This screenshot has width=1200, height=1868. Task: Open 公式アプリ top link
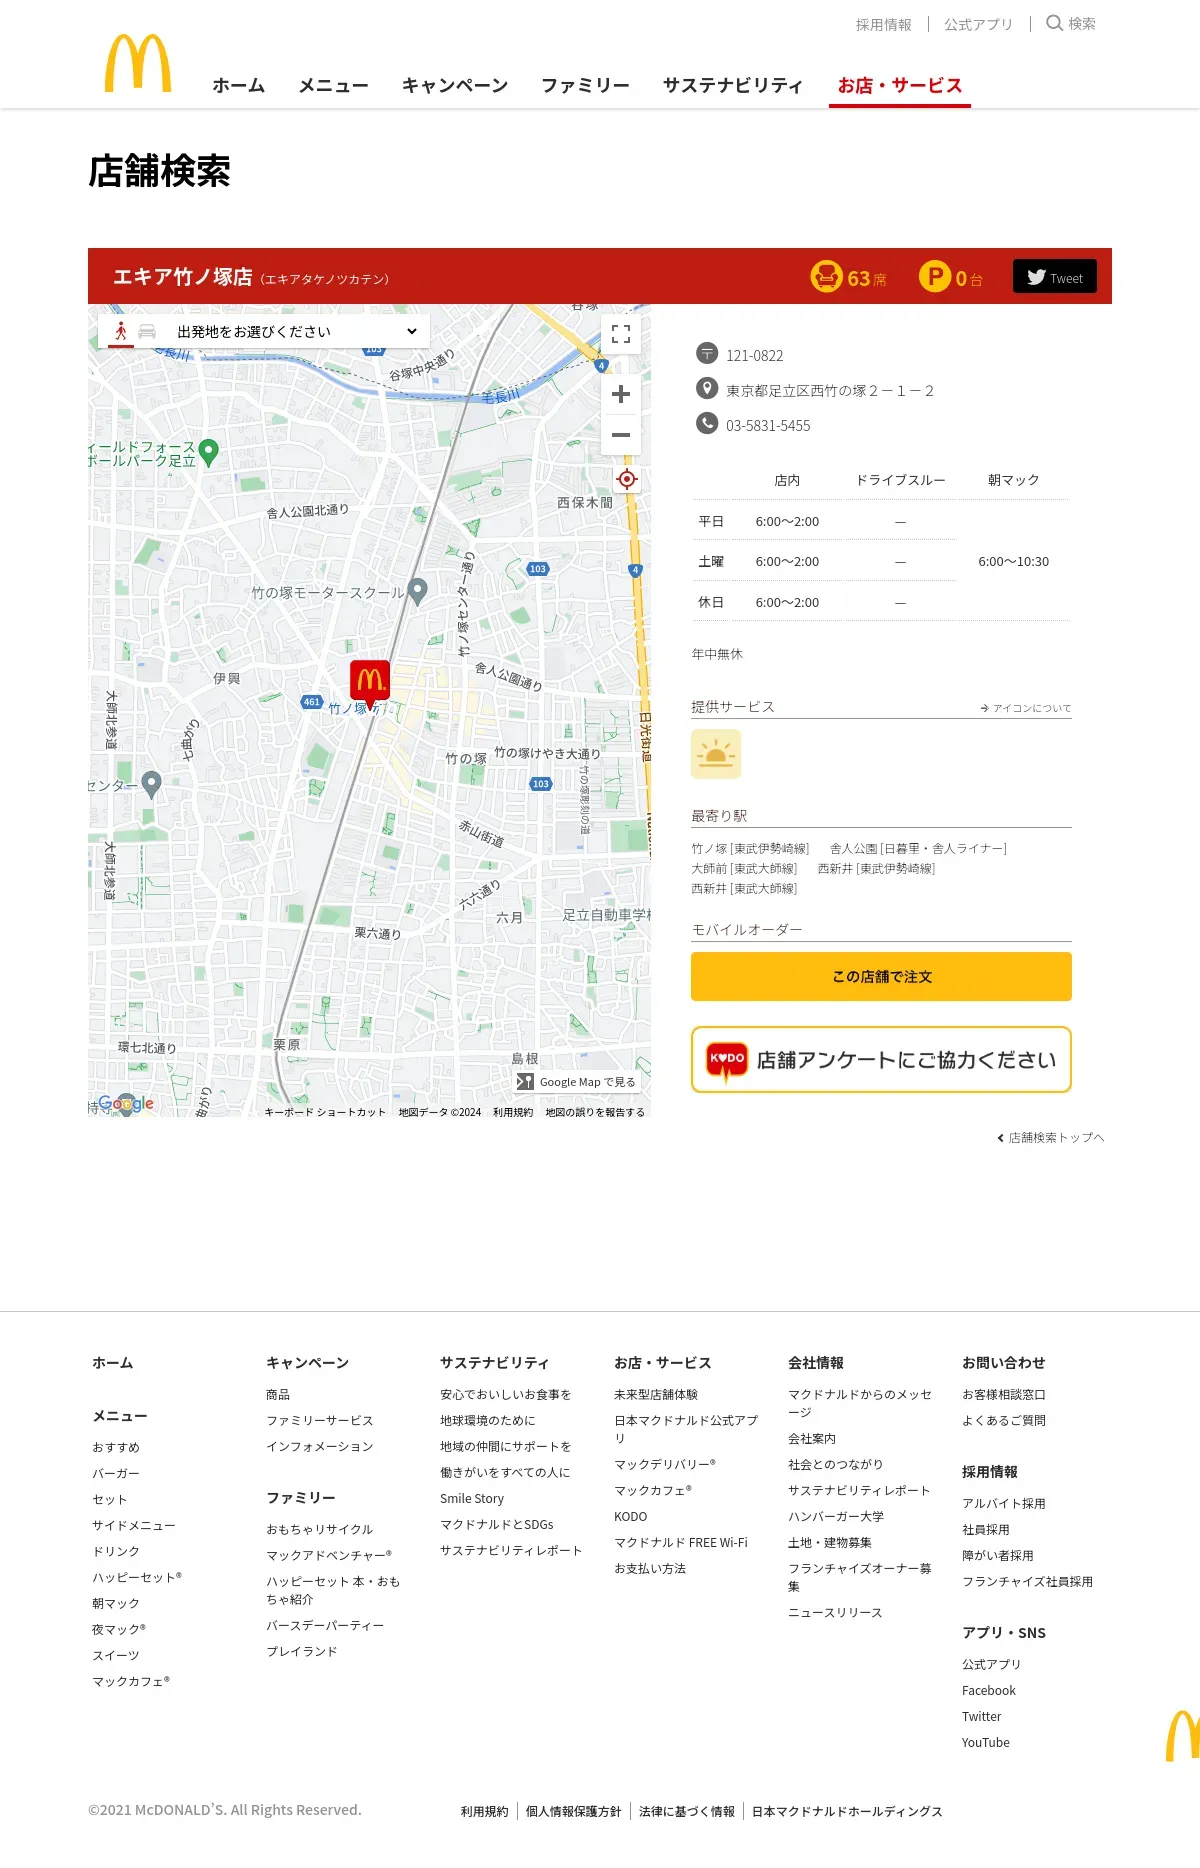tap(978, 24)
